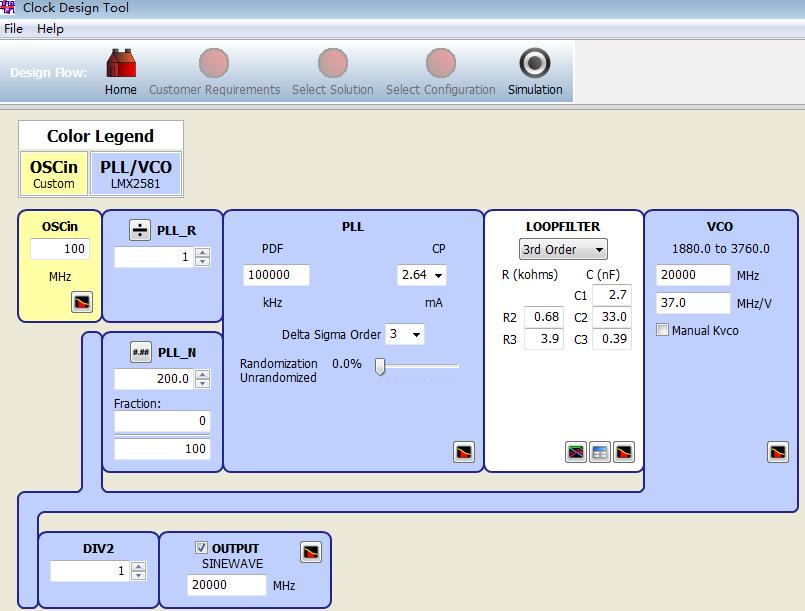Screen dimensions: 805x611
Task: Click C1 capacitor field
Action: pos(611,295)
